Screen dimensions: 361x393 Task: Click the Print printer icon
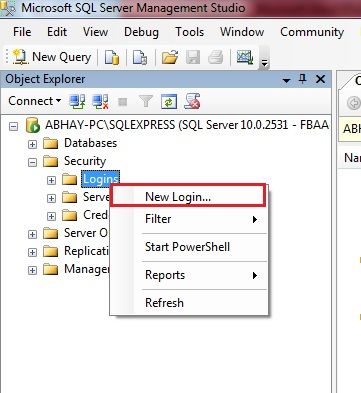(216, 57)
